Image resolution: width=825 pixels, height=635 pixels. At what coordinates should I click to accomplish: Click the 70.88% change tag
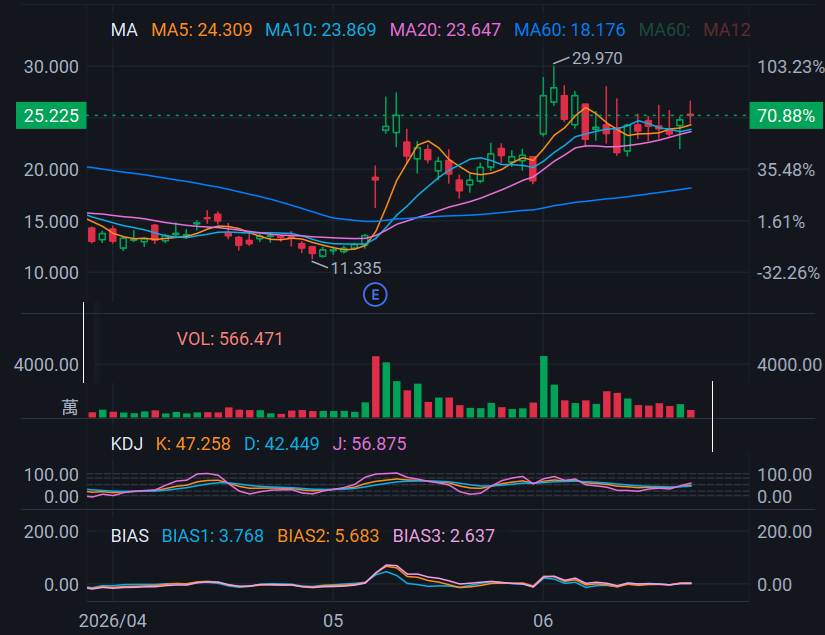(x=786, y=115)
